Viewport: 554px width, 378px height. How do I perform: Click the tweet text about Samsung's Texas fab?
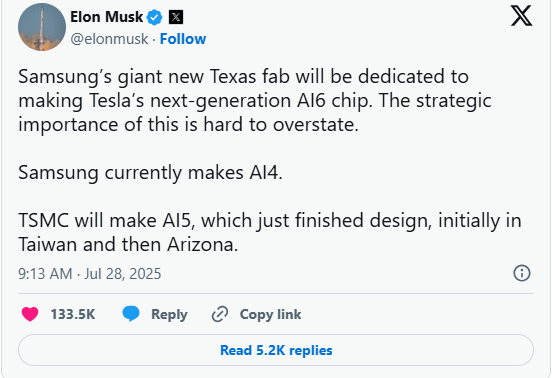click(x=254, y=100)
